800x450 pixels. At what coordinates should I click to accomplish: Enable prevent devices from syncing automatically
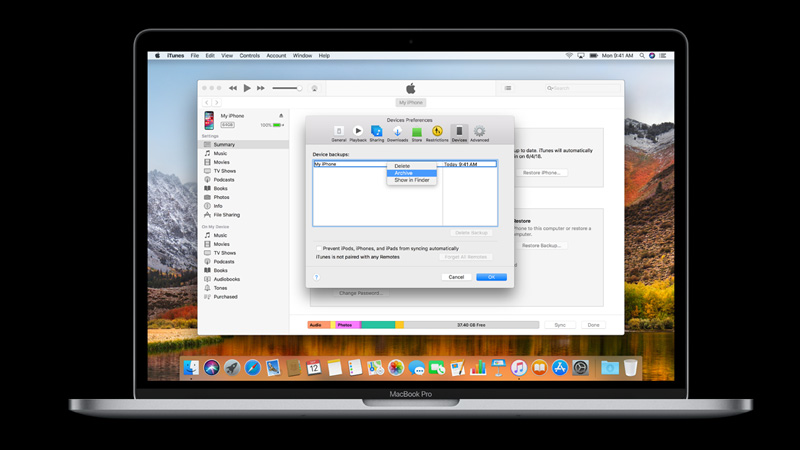318,248
